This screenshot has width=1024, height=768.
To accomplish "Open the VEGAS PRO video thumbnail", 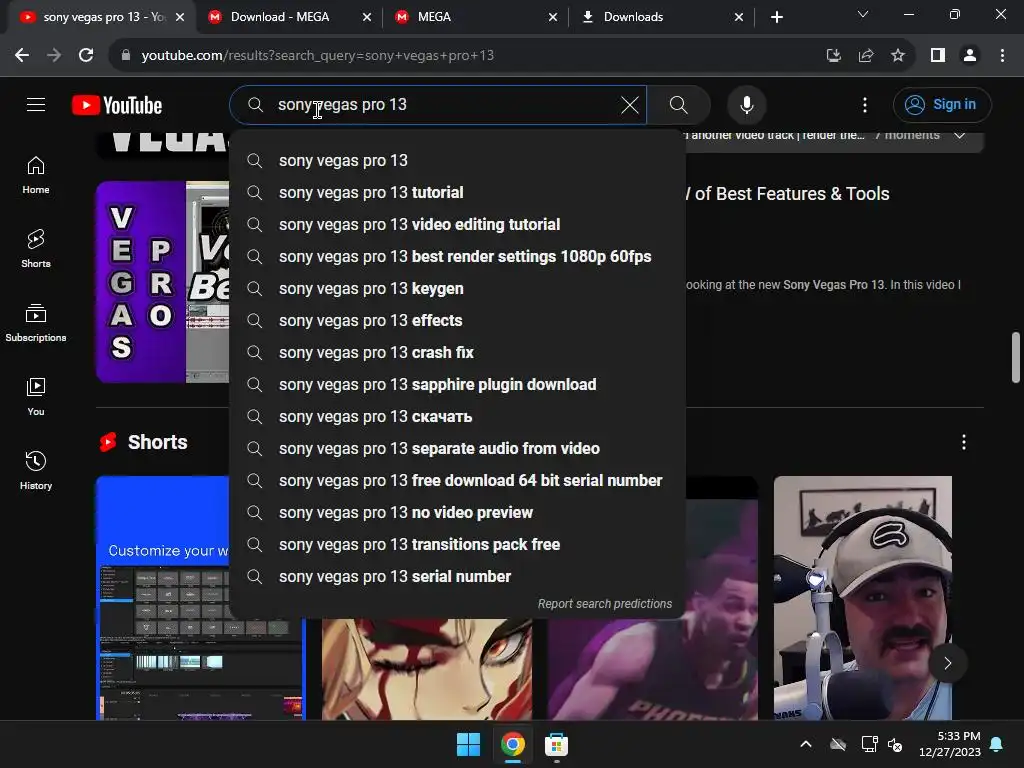I will pyautogui.click(x=163, y=281).
